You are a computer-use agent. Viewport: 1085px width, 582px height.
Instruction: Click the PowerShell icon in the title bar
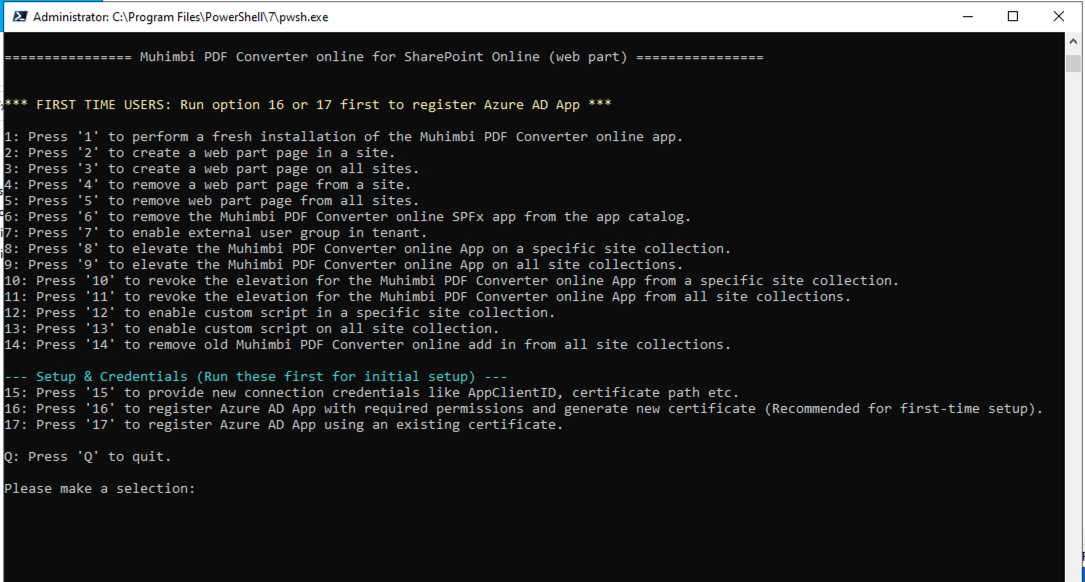coord(18,17)
